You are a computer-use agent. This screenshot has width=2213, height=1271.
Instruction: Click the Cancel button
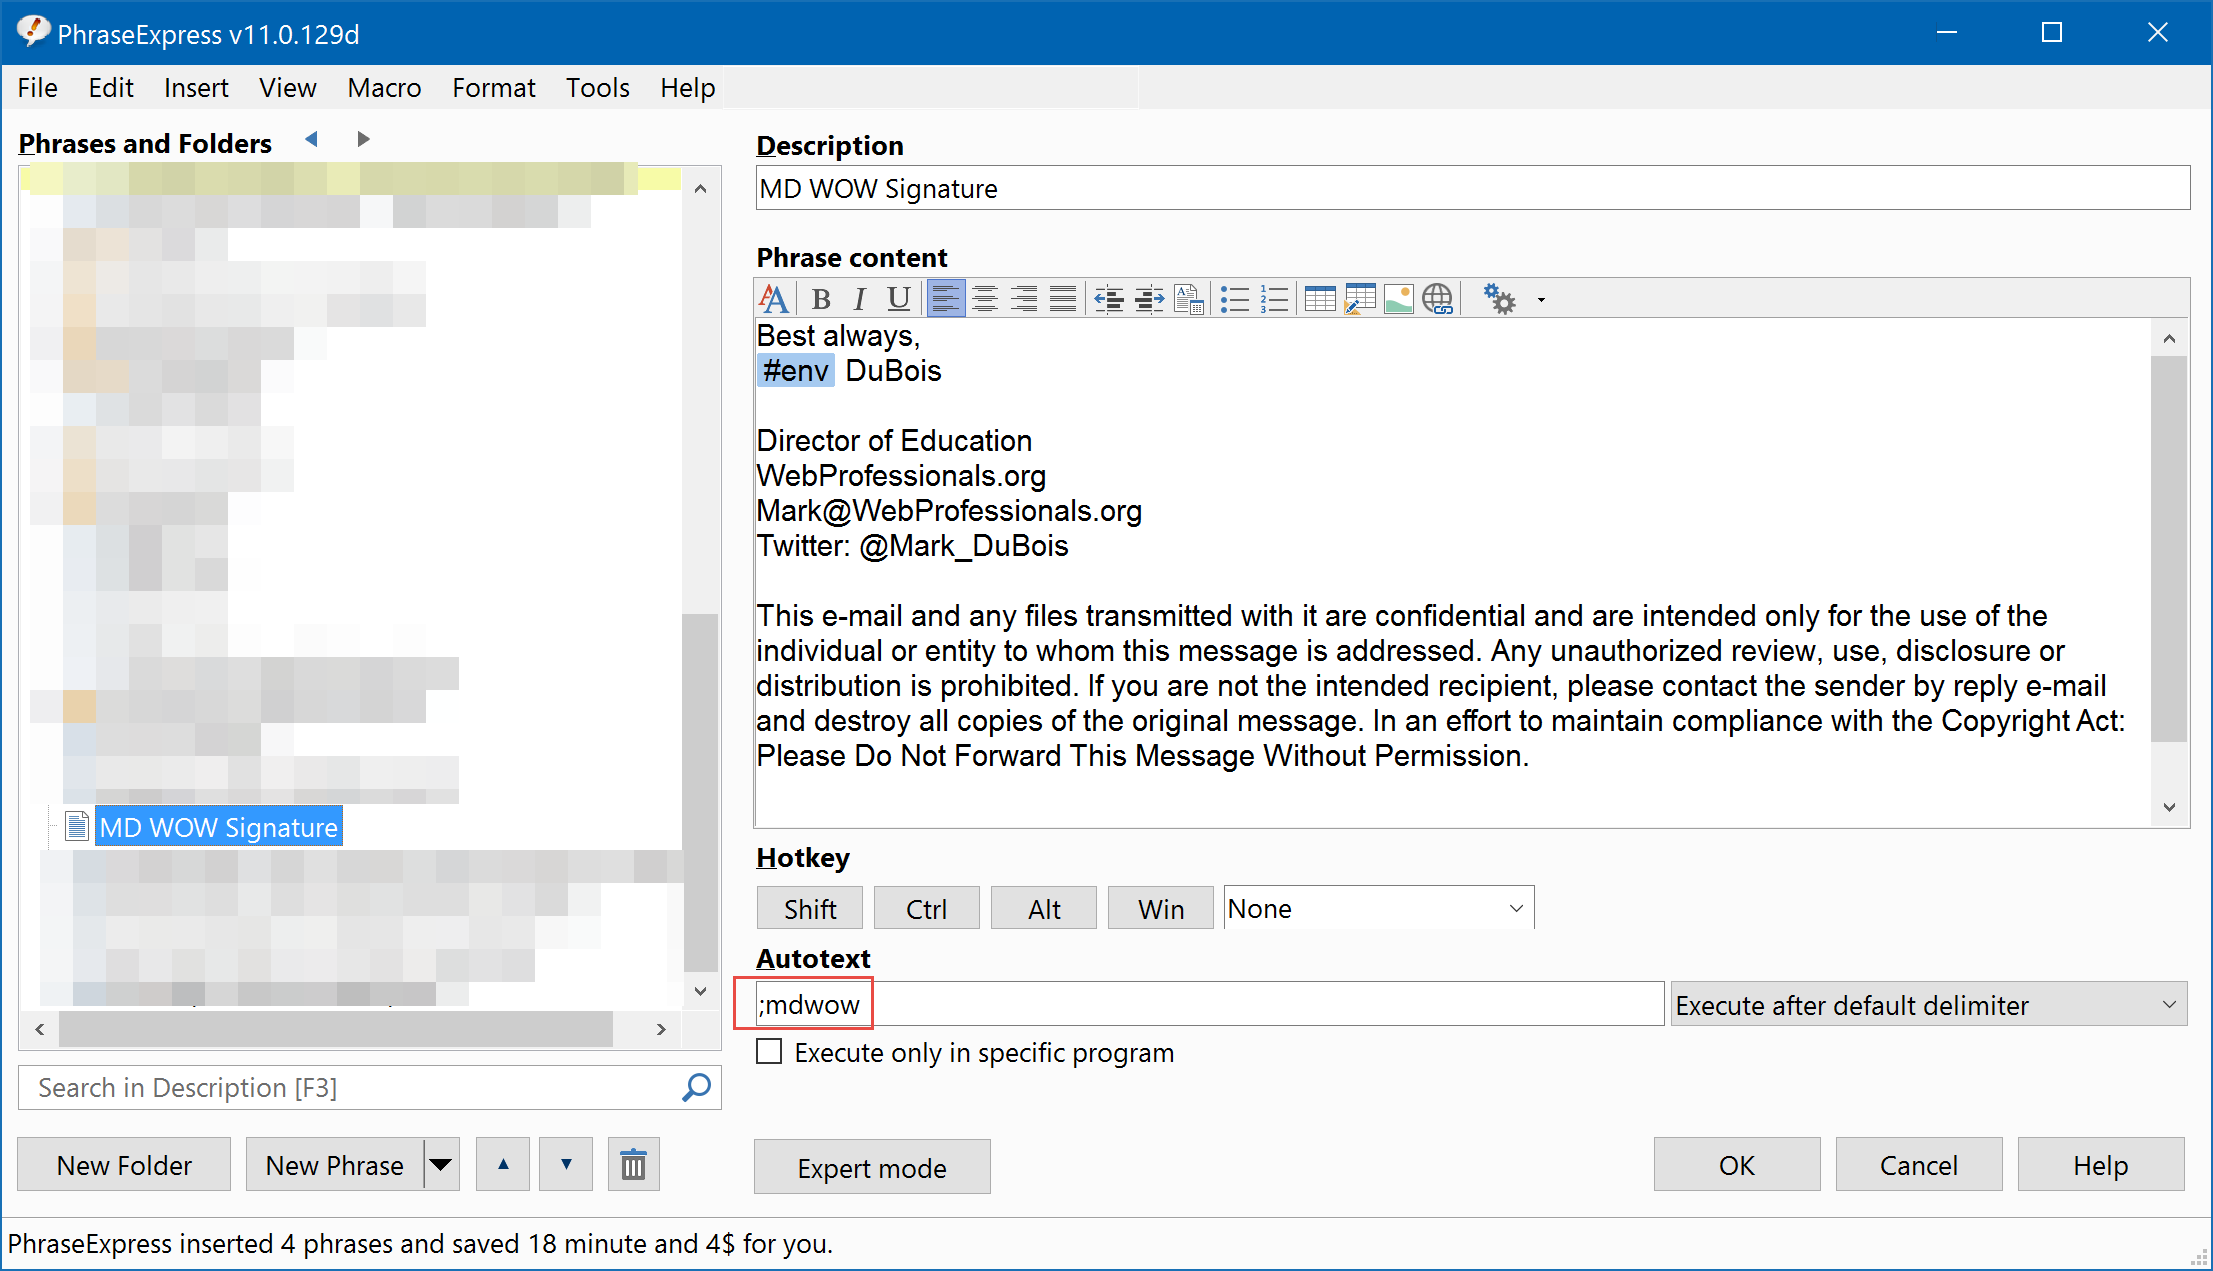click(x=1919, y=1165)
